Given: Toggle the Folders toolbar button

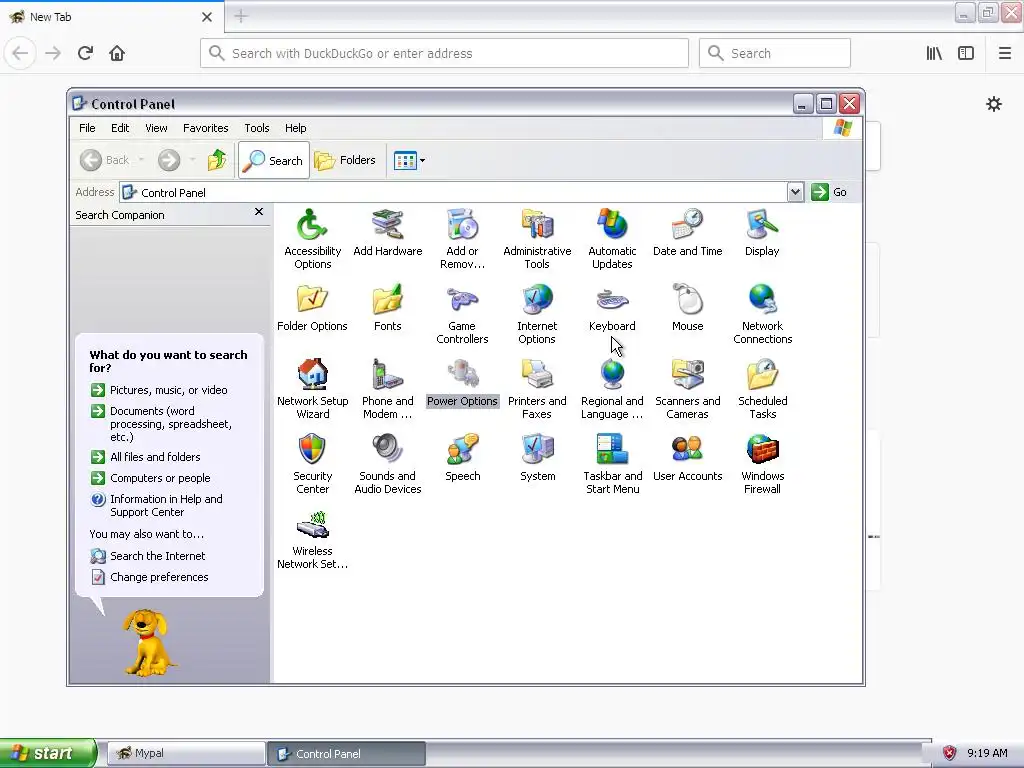Looking at the screenshot, I should (345, 160).
